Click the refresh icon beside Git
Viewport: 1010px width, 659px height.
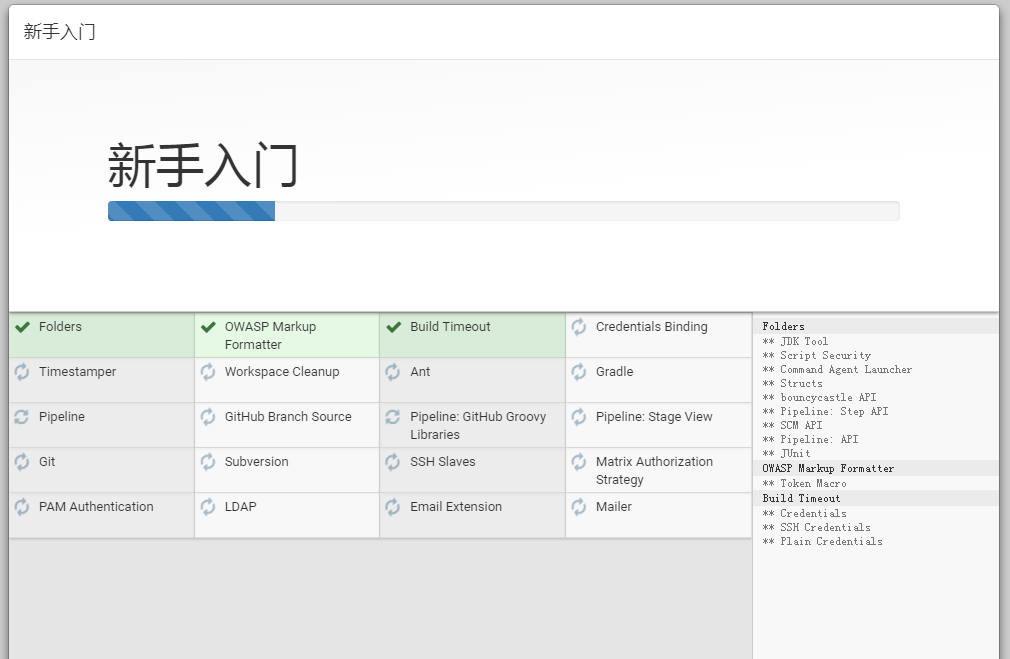[22, 462]
